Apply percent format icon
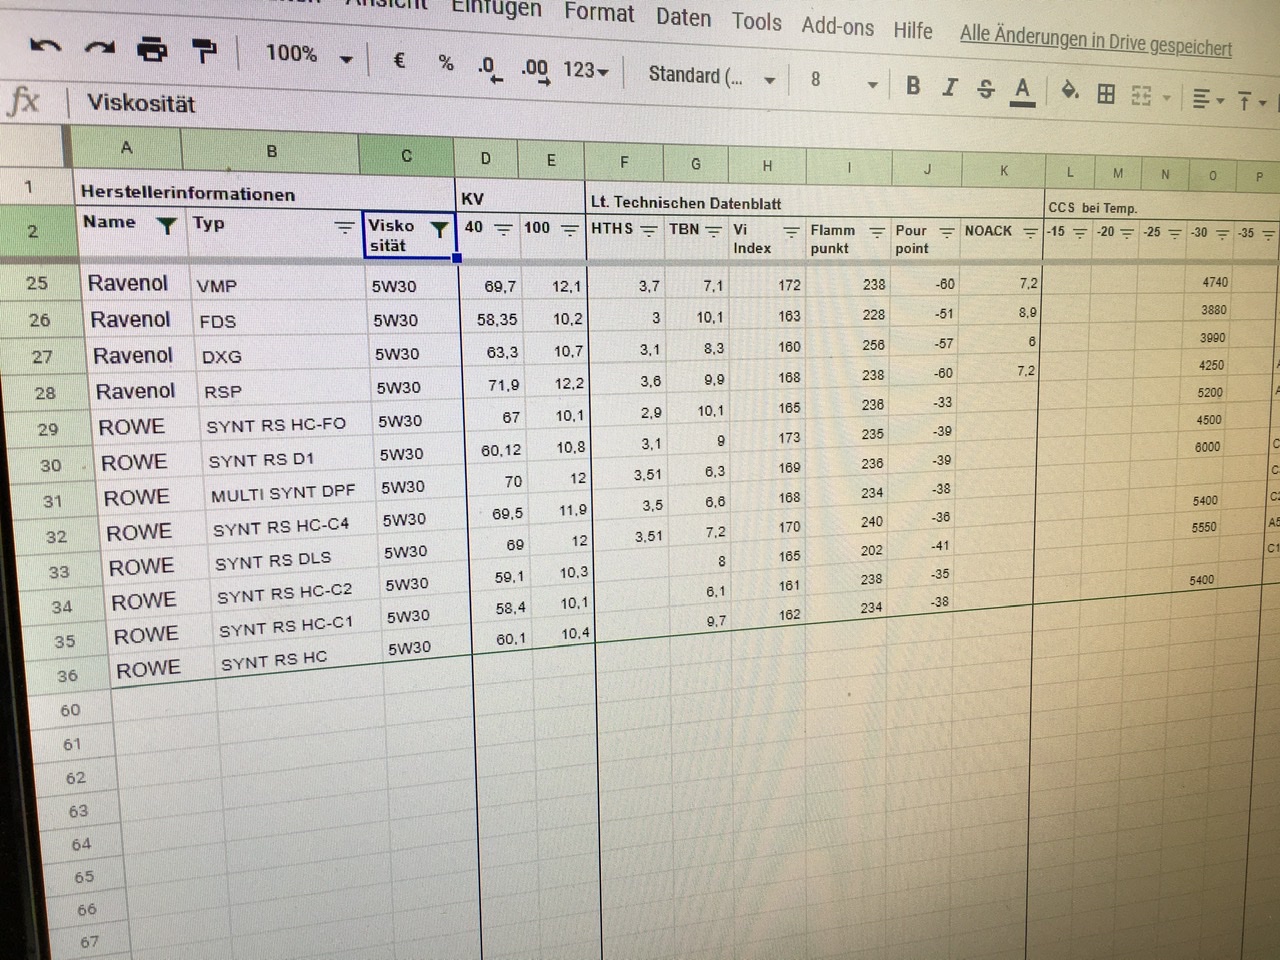The height and width of the screenshot is (960, 1280). 446,63
